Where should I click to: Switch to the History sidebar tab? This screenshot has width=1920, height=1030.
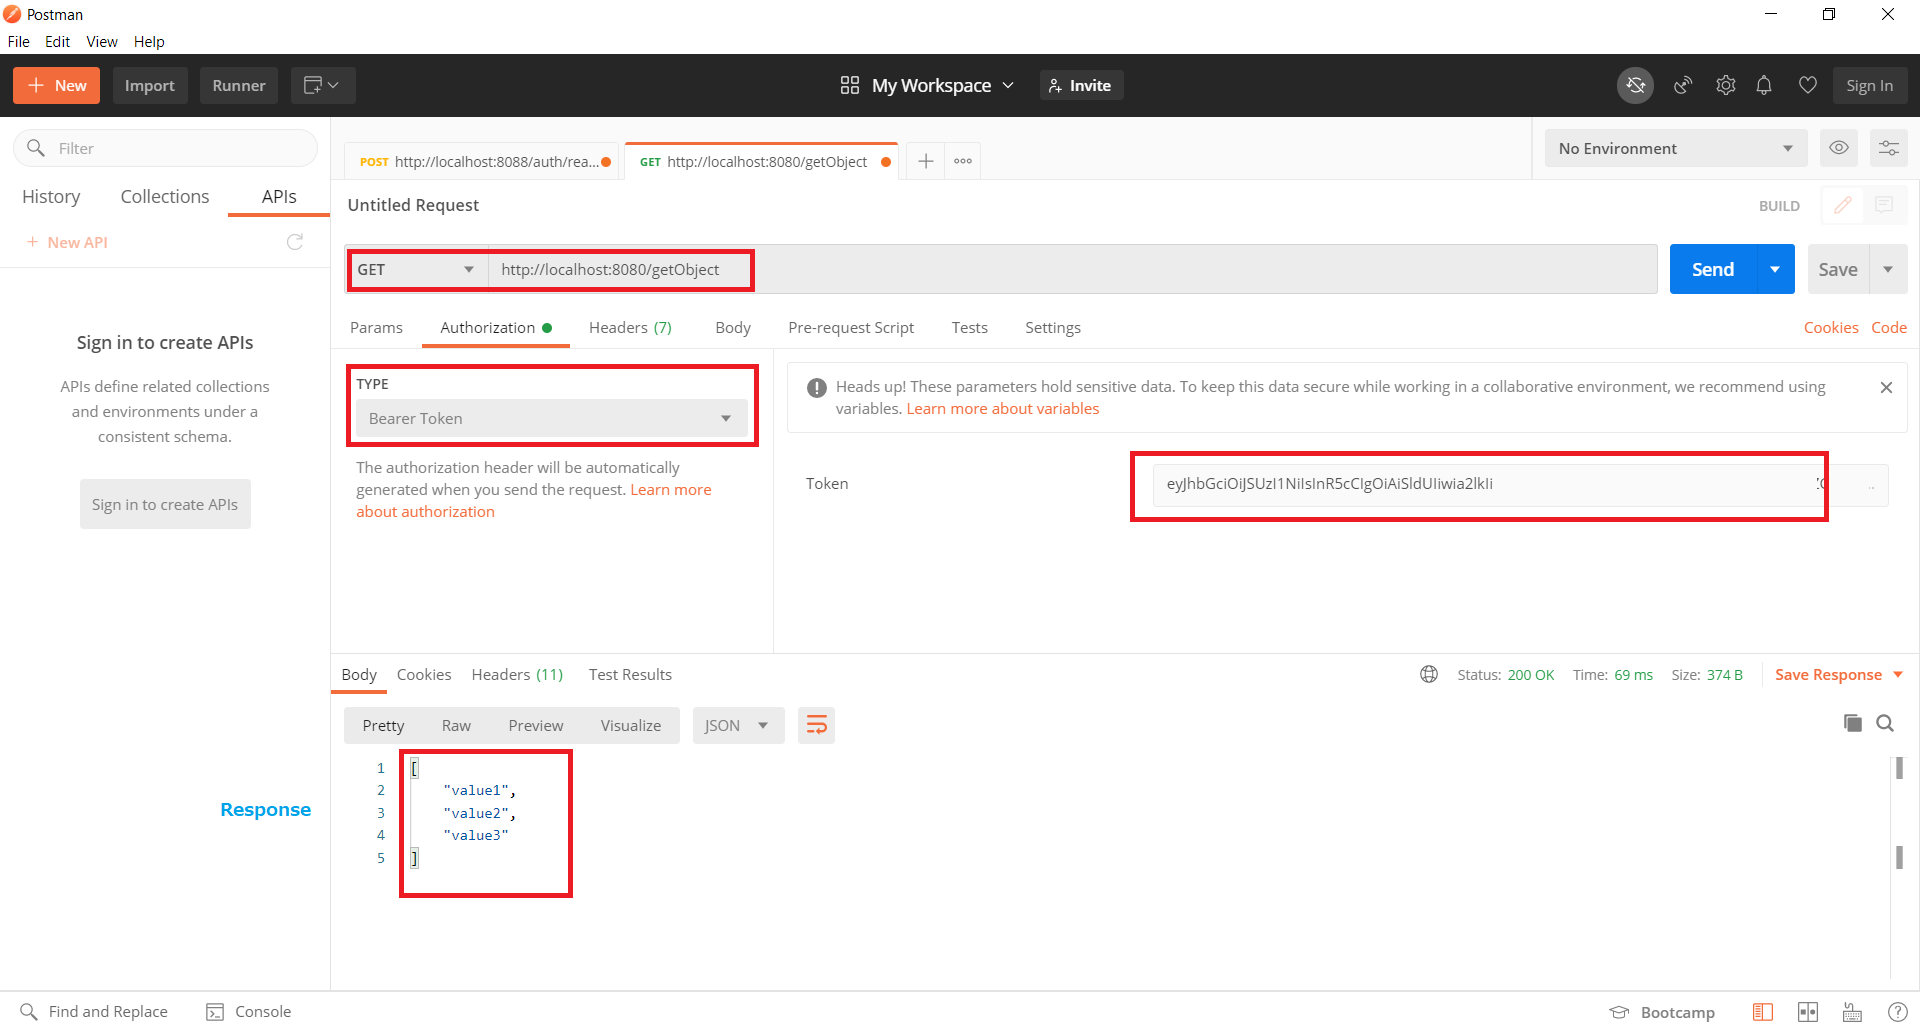(51, 197)
